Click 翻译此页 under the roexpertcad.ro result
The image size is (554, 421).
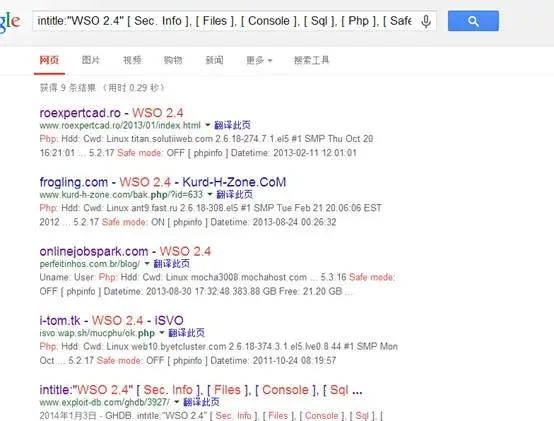coord(232,125)
